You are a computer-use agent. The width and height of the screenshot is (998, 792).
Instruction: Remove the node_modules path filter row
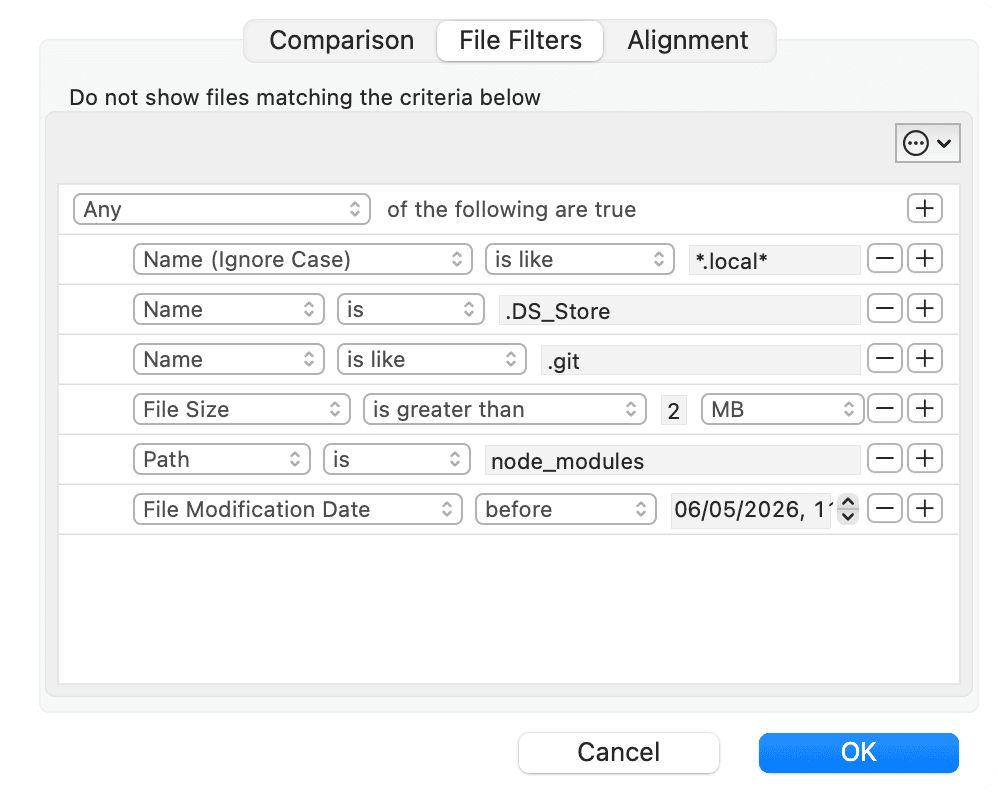885,459
